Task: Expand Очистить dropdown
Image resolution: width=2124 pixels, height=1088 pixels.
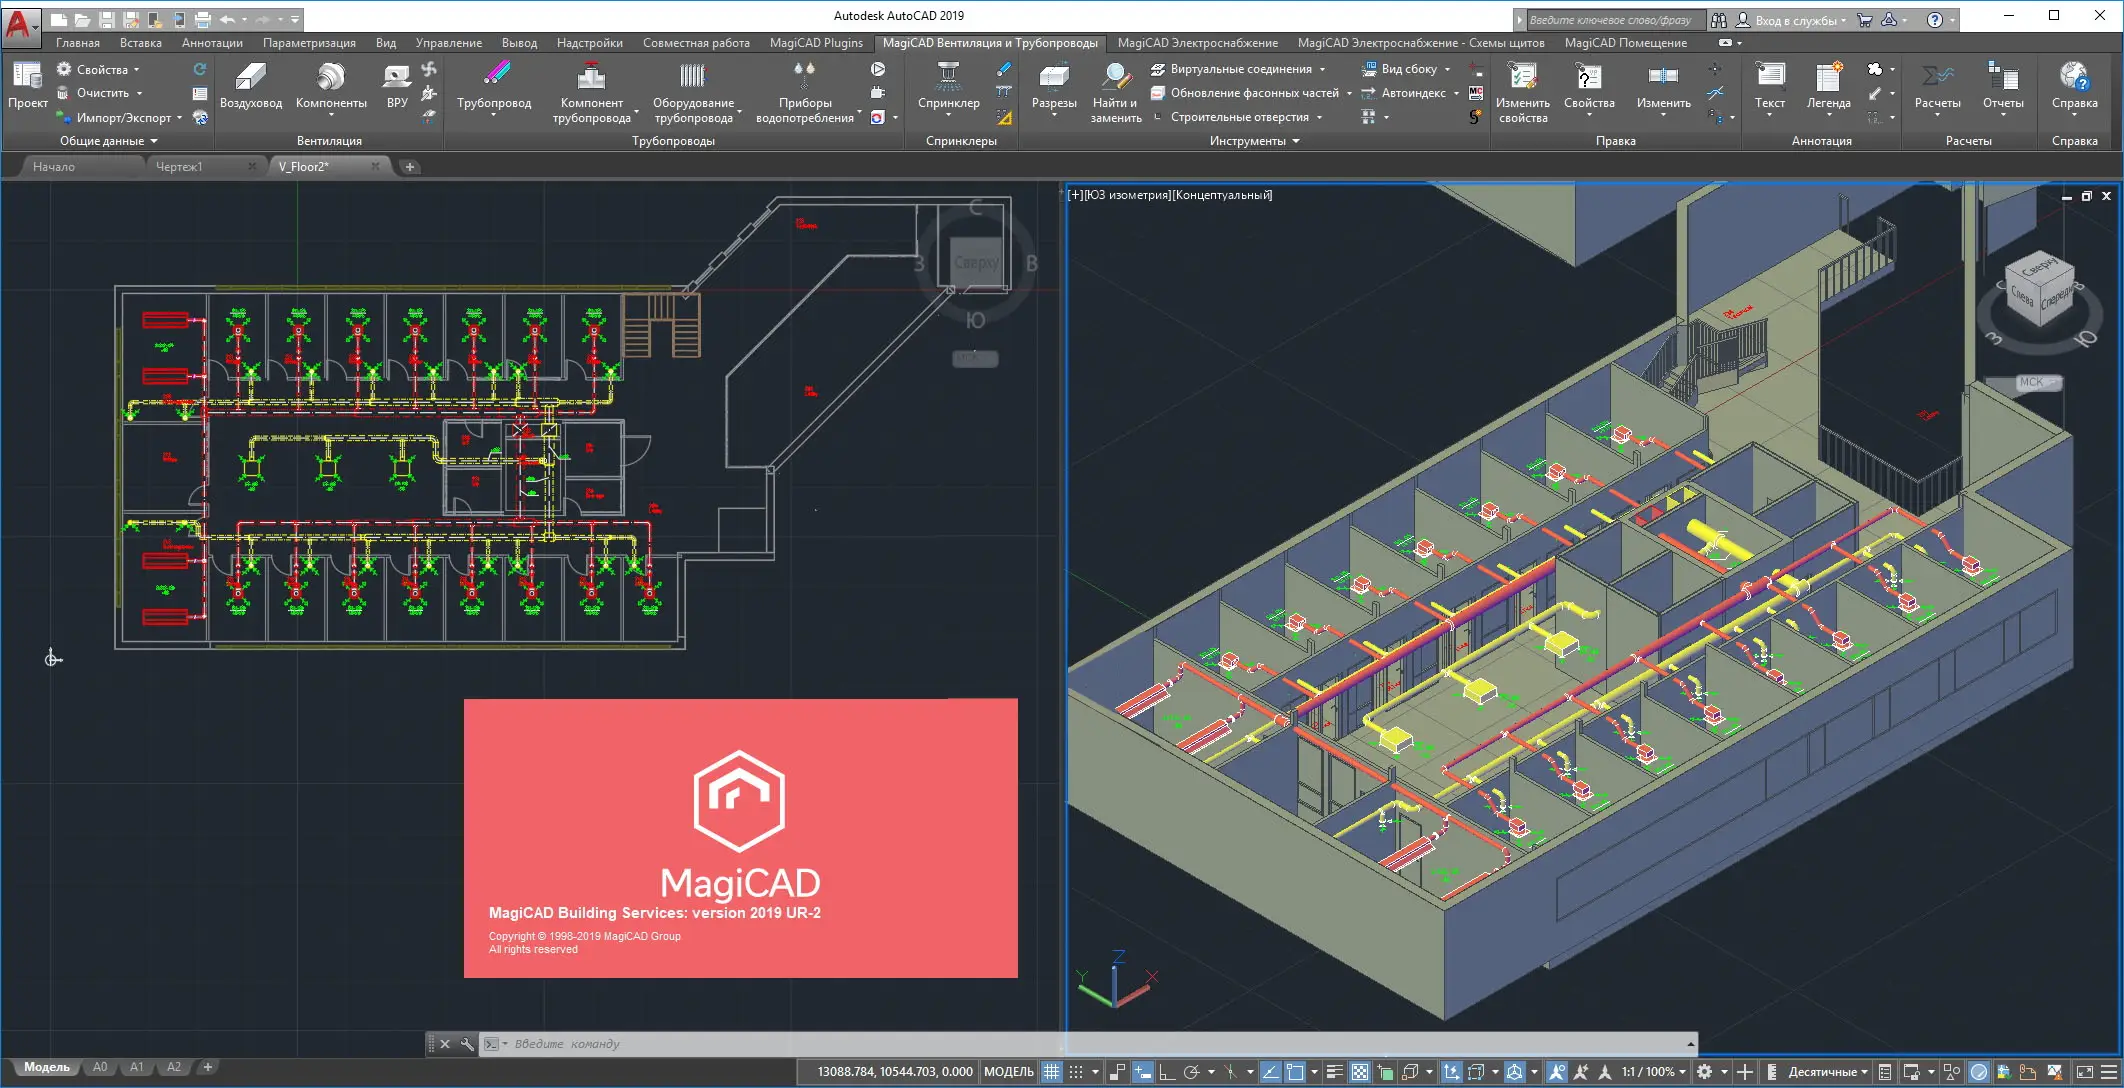Action: 139,93
